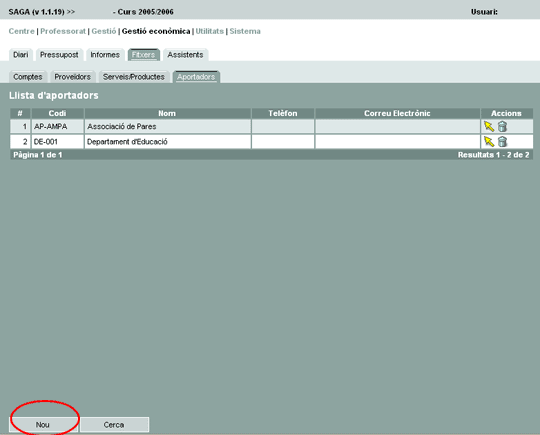Click the Cerca button
540x435 pixels.
click(x=114, y=425)
